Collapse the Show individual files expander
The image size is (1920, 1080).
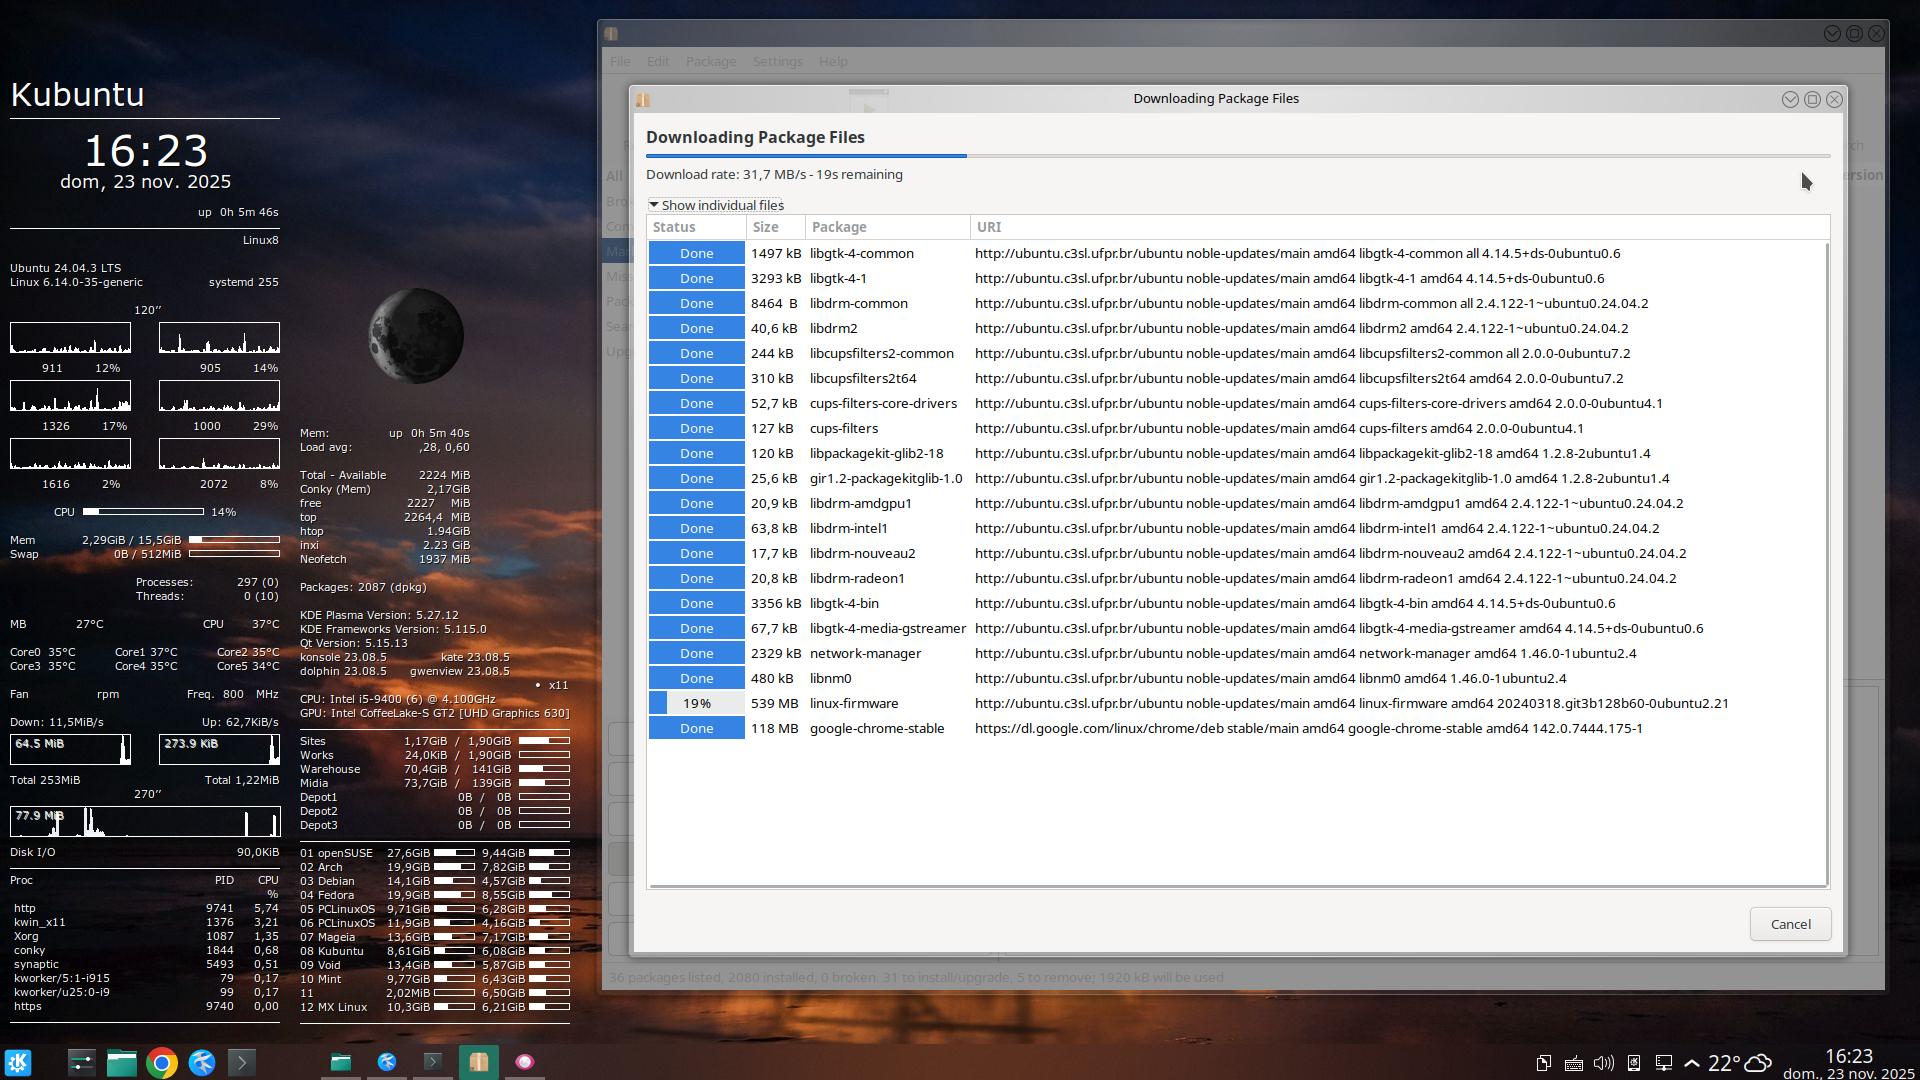point(715,205)
